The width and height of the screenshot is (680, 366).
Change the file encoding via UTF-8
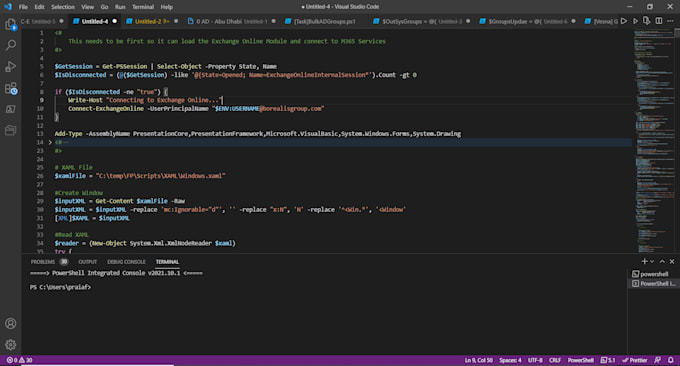pos(535,360)
